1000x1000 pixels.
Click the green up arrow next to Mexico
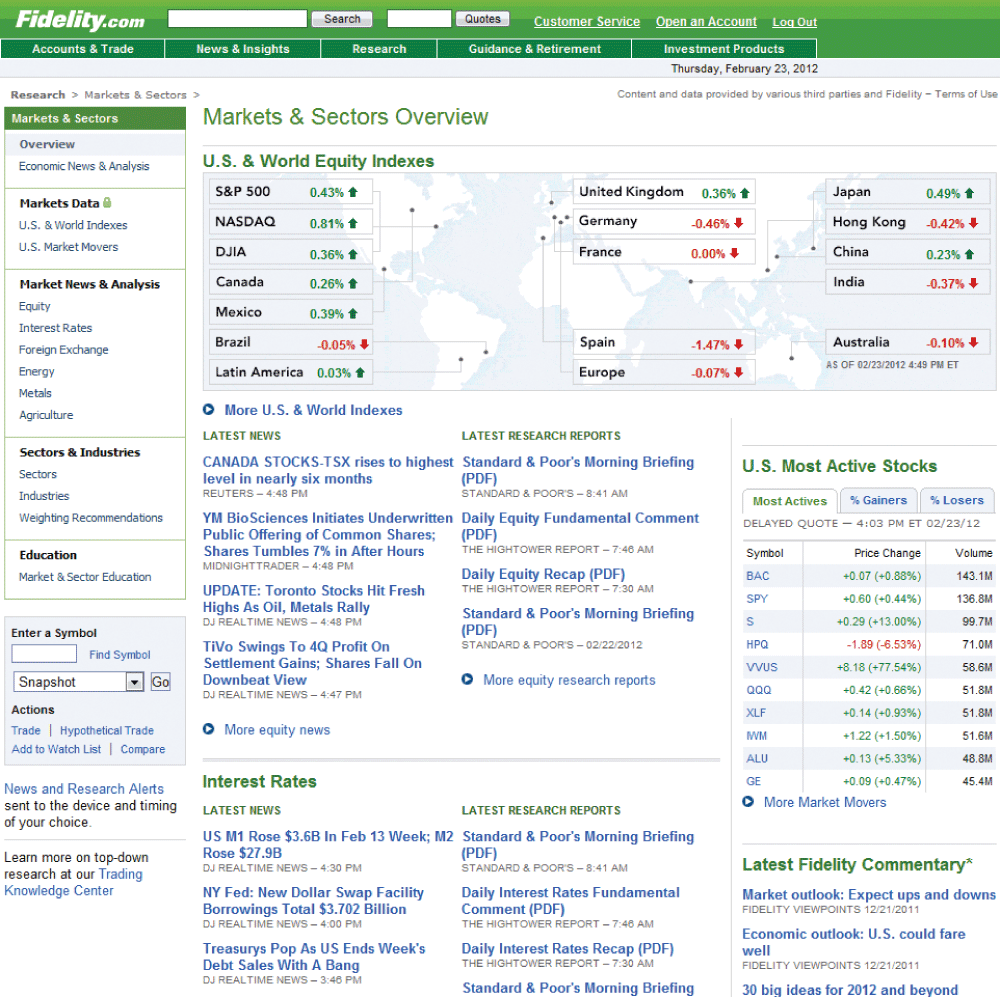tap(353, 314)
